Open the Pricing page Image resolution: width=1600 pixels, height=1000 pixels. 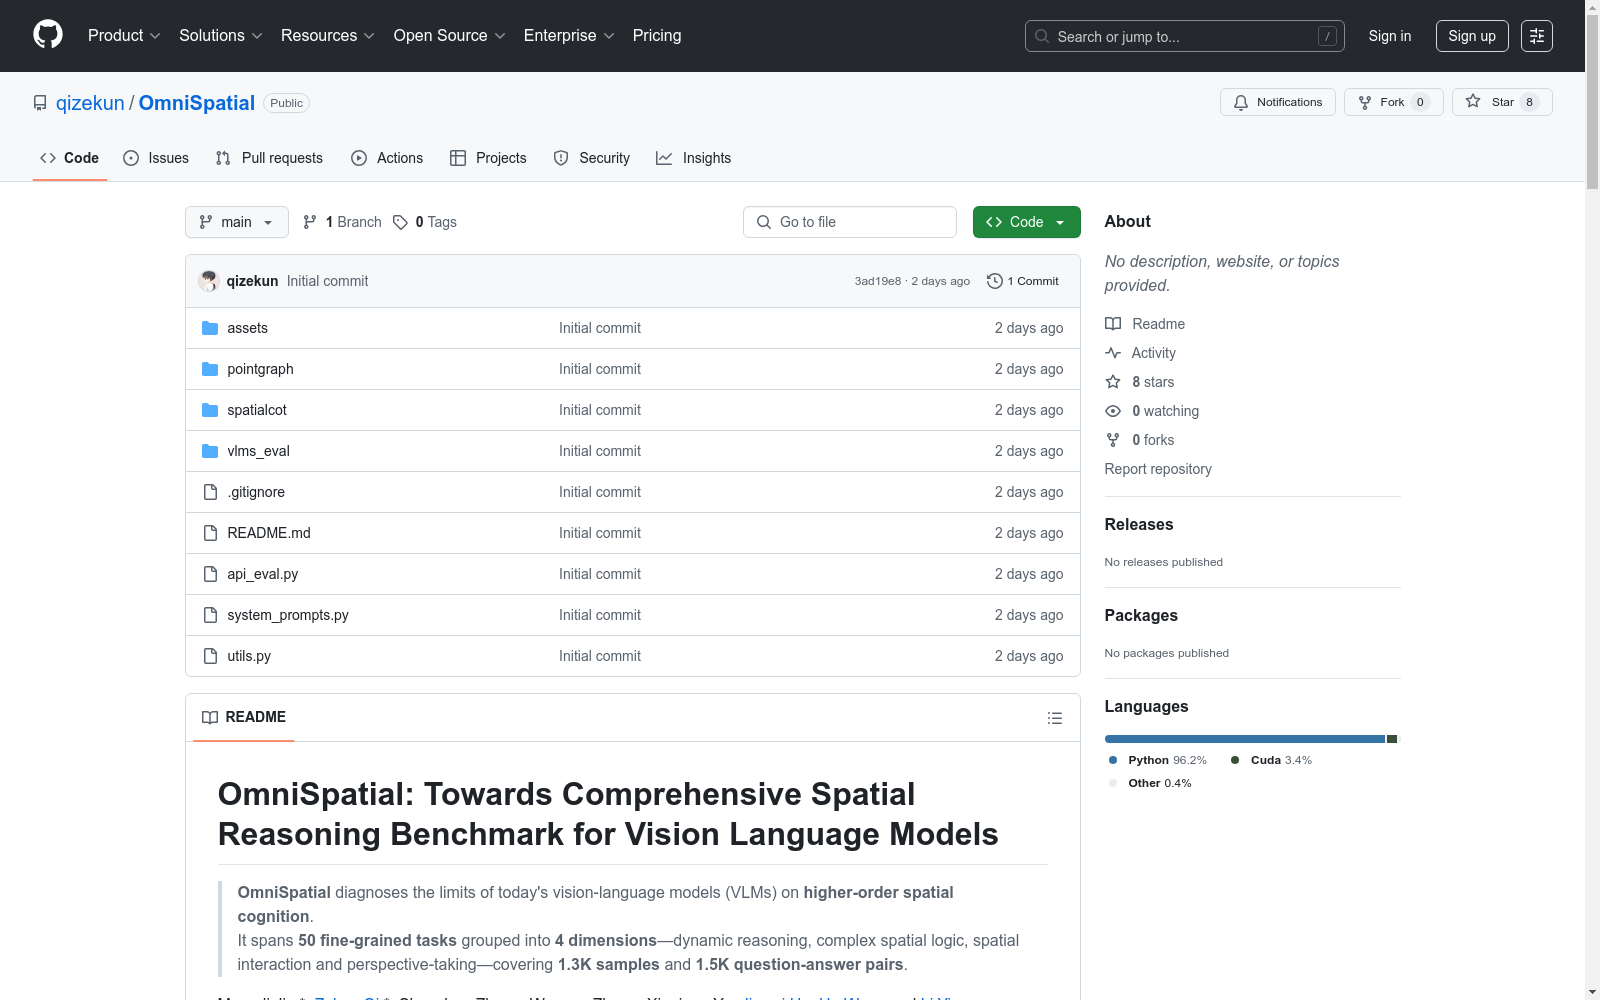click(657, 36)
